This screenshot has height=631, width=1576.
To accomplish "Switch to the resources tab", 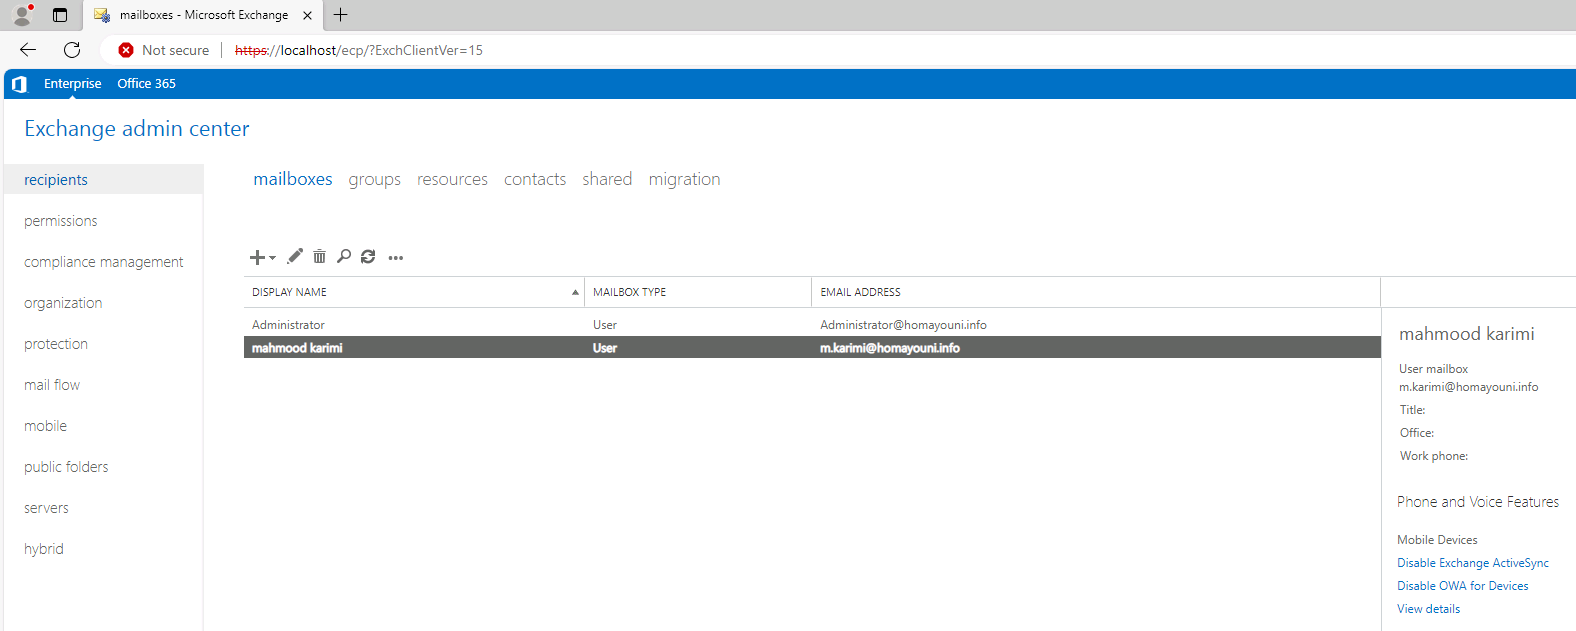I will point(452,179).
